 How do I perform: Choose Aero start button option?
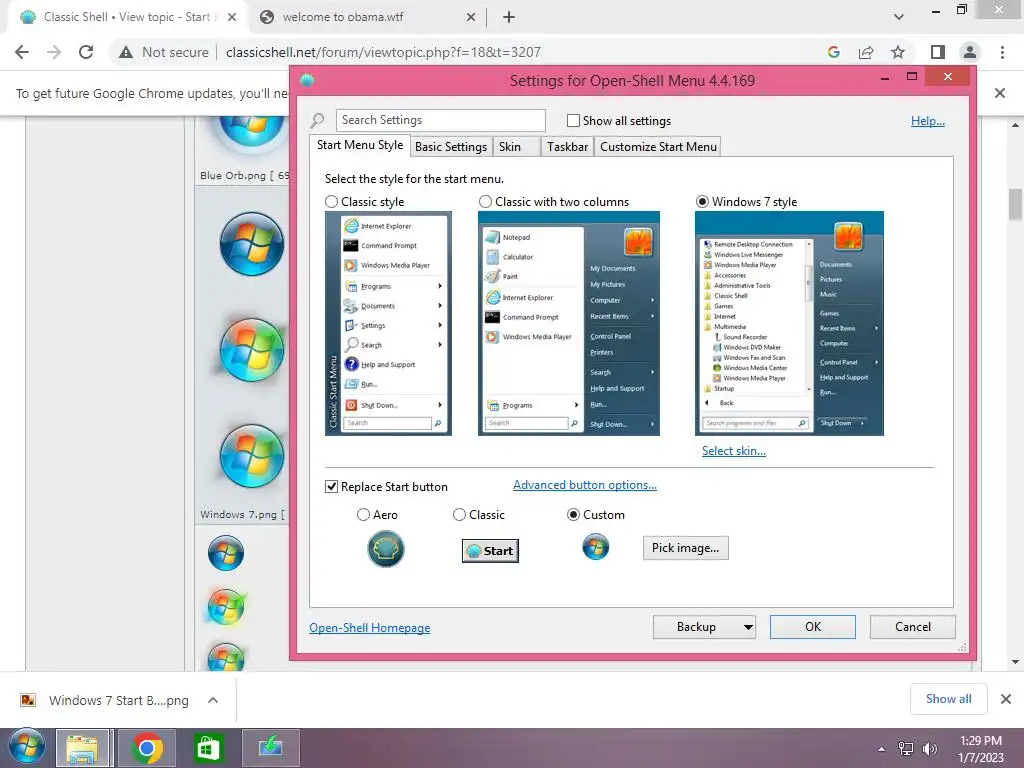tap(363, 515)
